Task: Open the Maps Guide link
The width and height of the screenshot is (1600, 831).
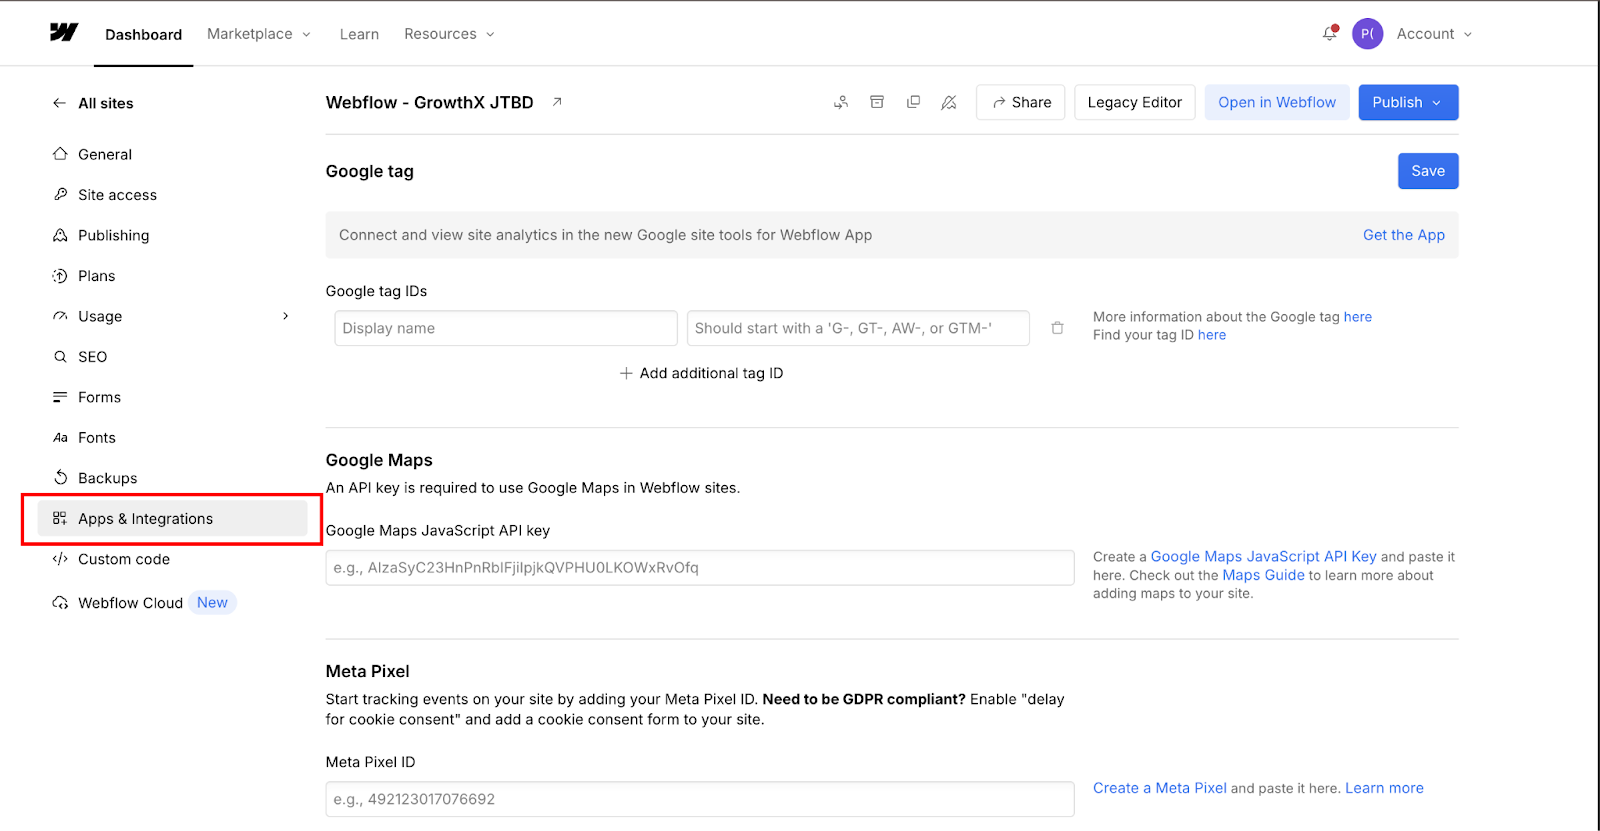Action: tap(1263, 575)
